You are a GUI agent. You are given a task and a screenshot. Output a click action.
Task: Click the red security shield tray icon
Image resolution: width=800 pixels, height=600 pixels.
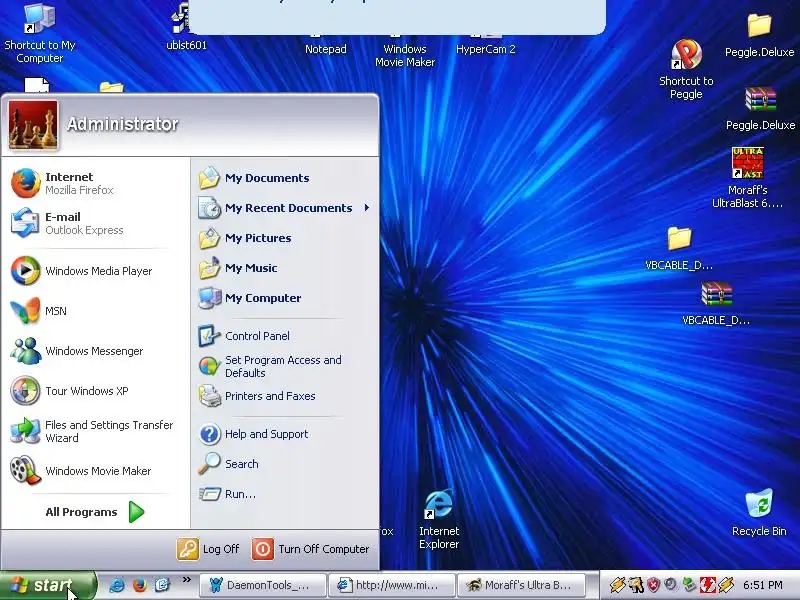(653, 585)
